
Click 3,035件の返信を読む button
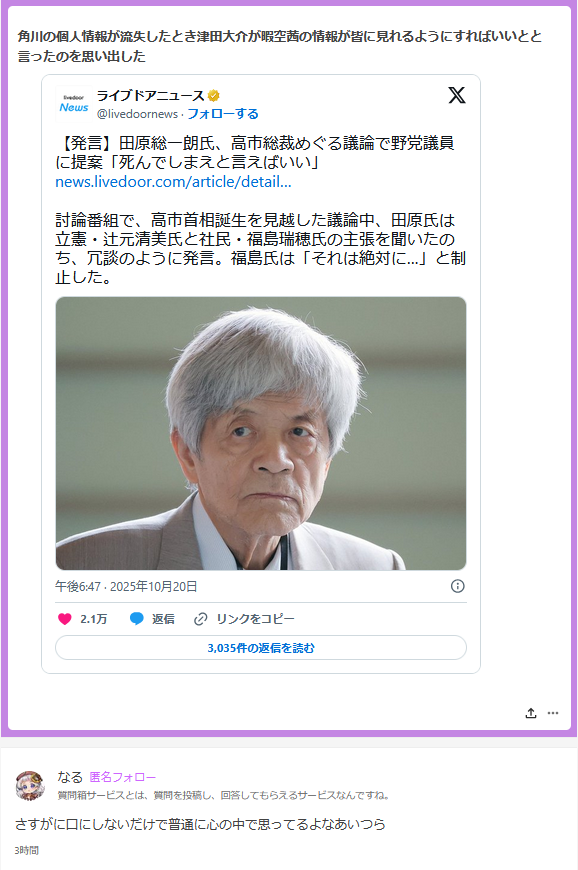click(261, 648)
